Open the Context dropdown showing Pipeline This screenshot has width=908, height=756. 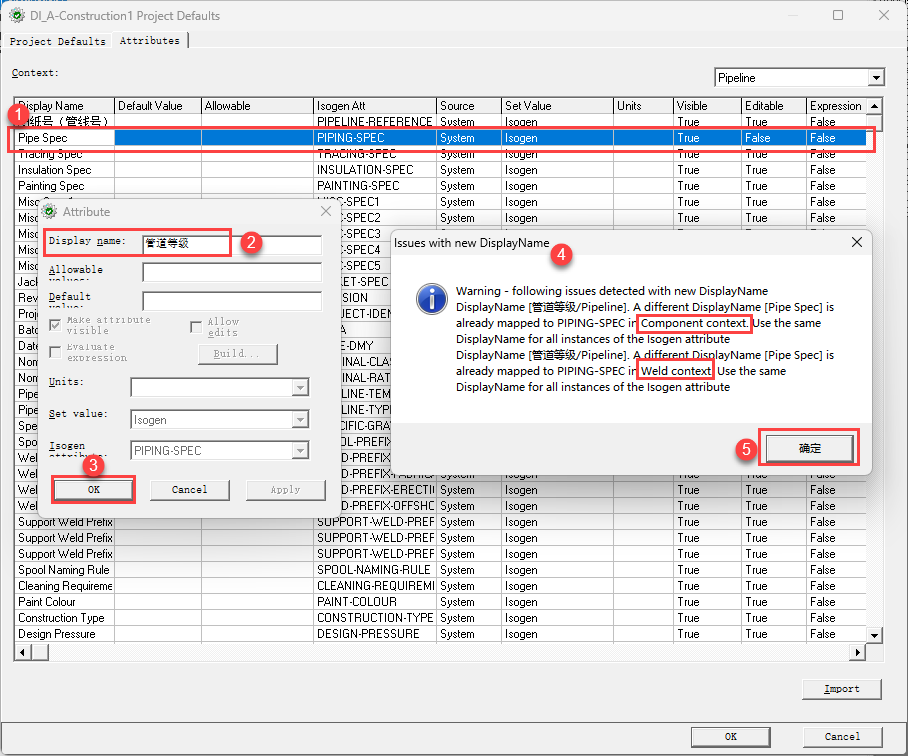click(x=876, y=78)
